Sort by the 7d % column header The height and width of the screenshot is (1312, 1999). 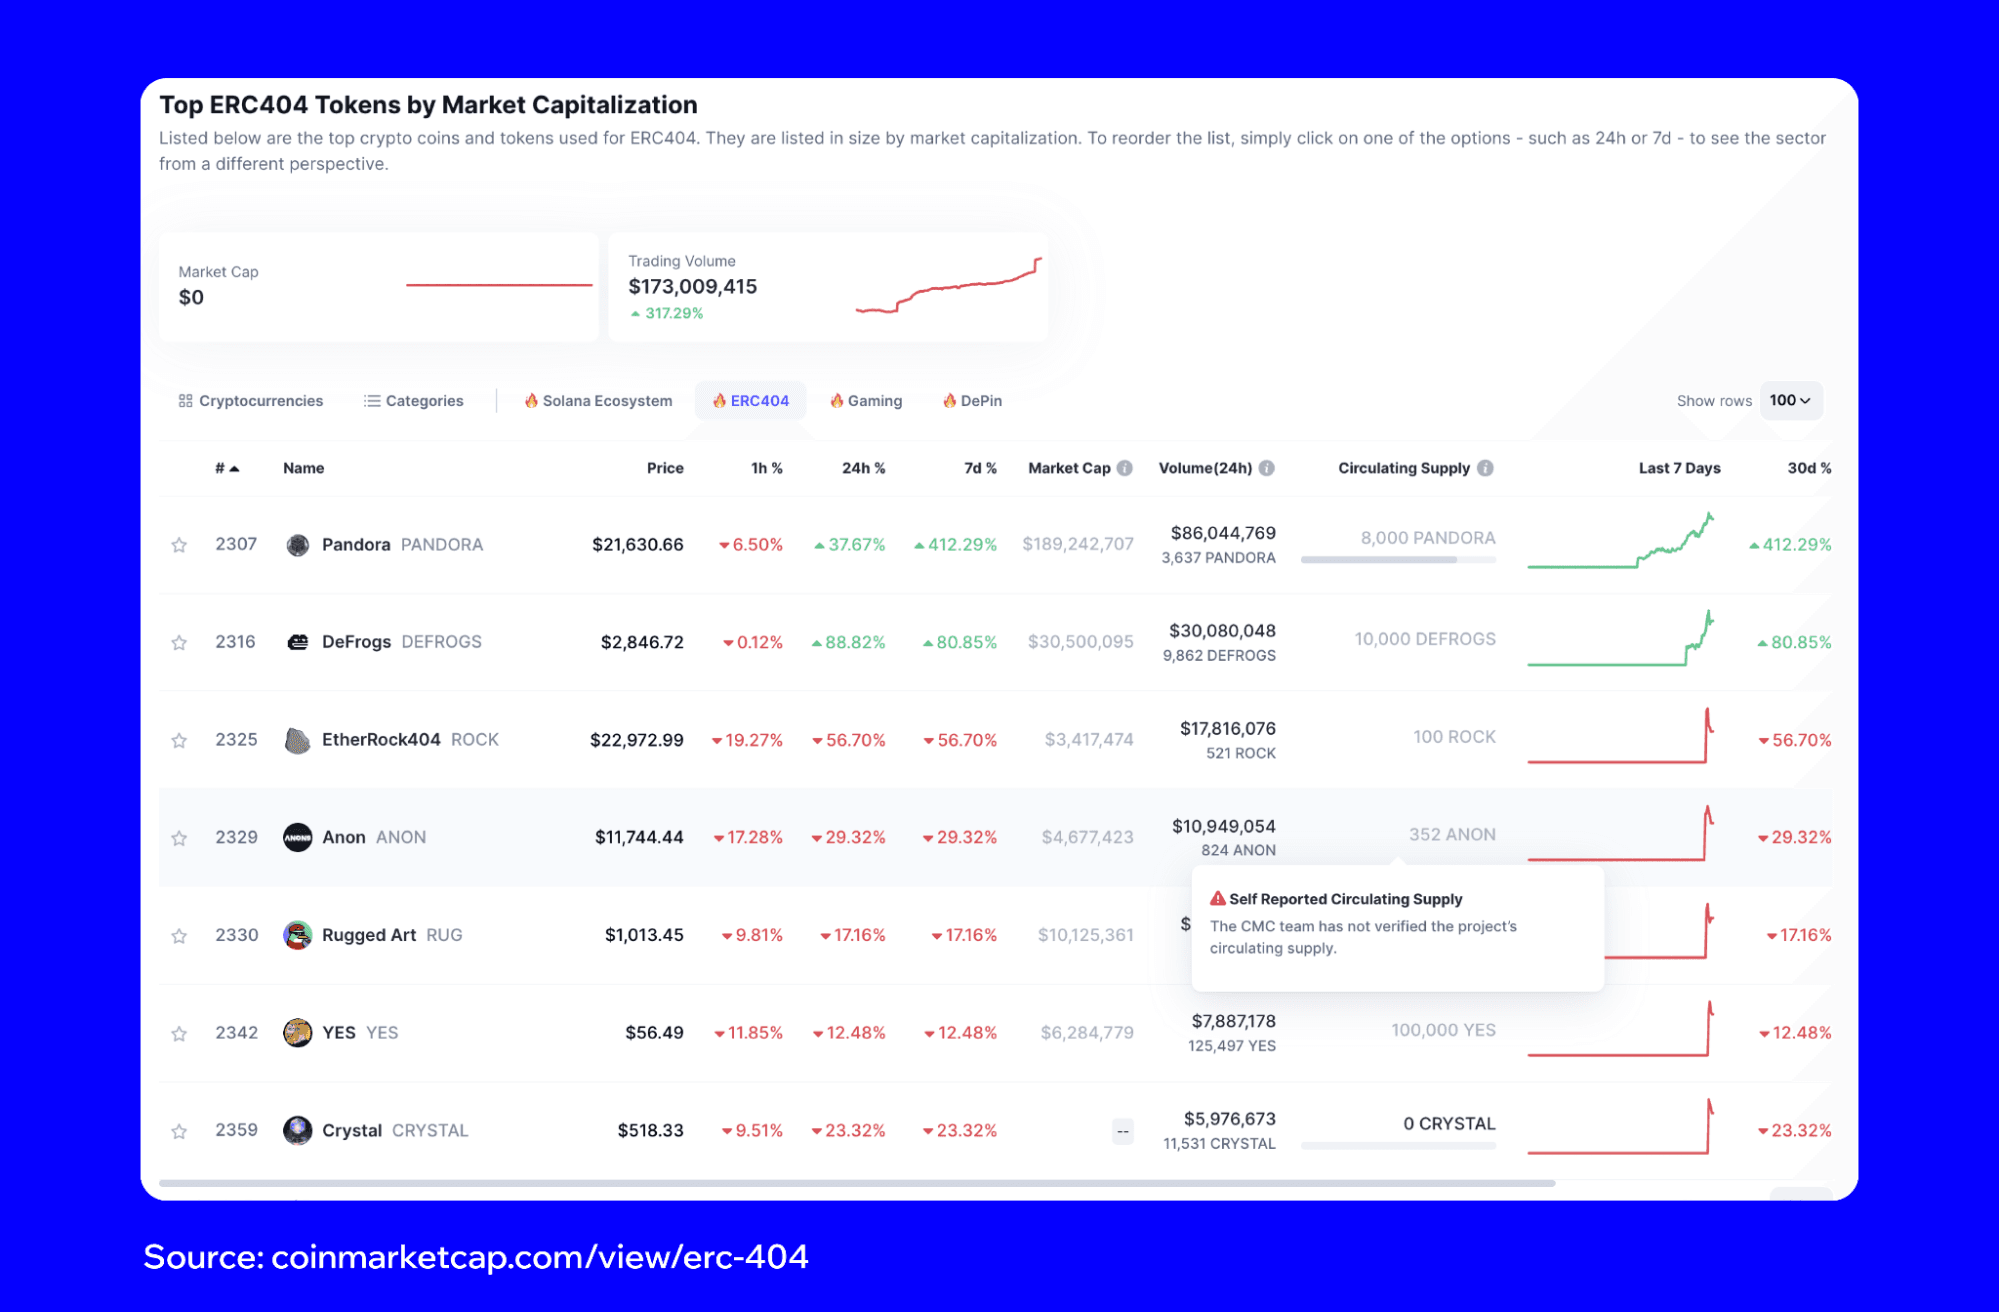tap(980, 468)
